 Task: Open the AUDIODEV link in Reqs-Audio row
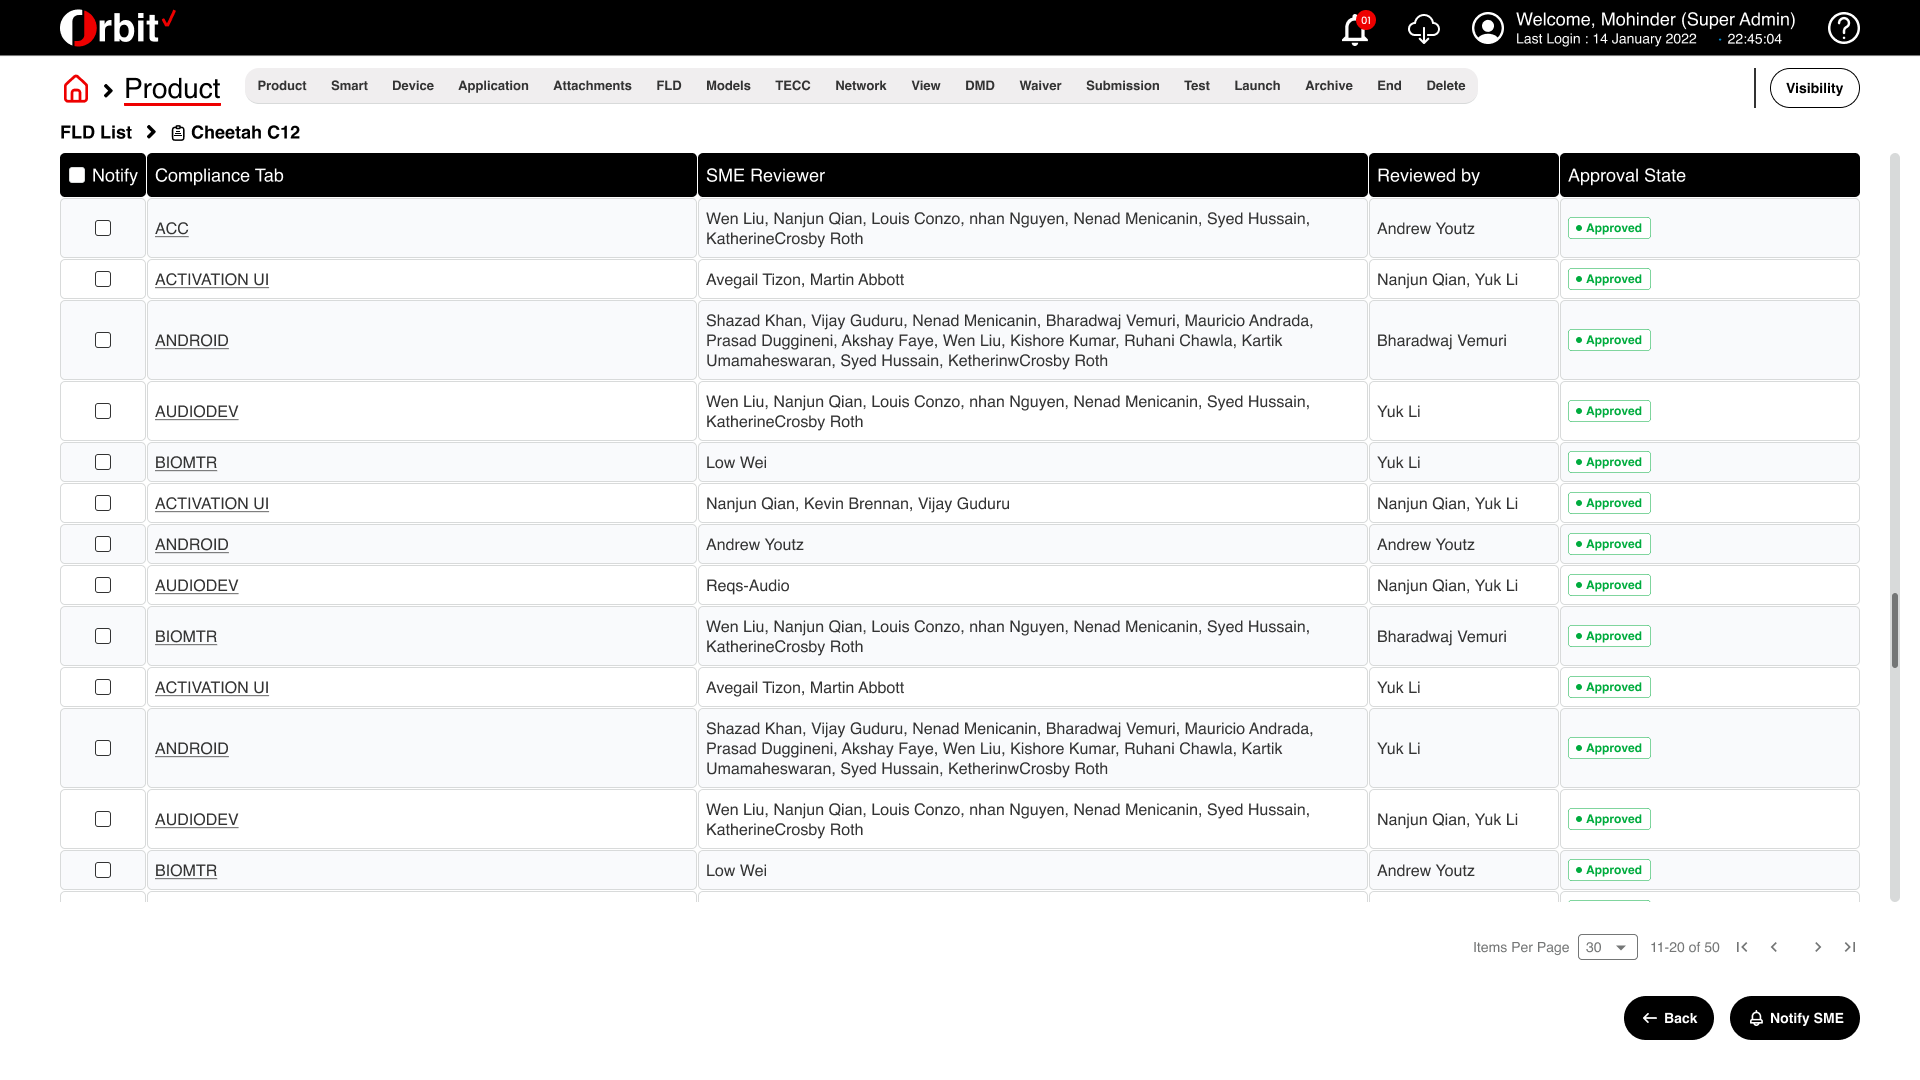coord(197,586)
